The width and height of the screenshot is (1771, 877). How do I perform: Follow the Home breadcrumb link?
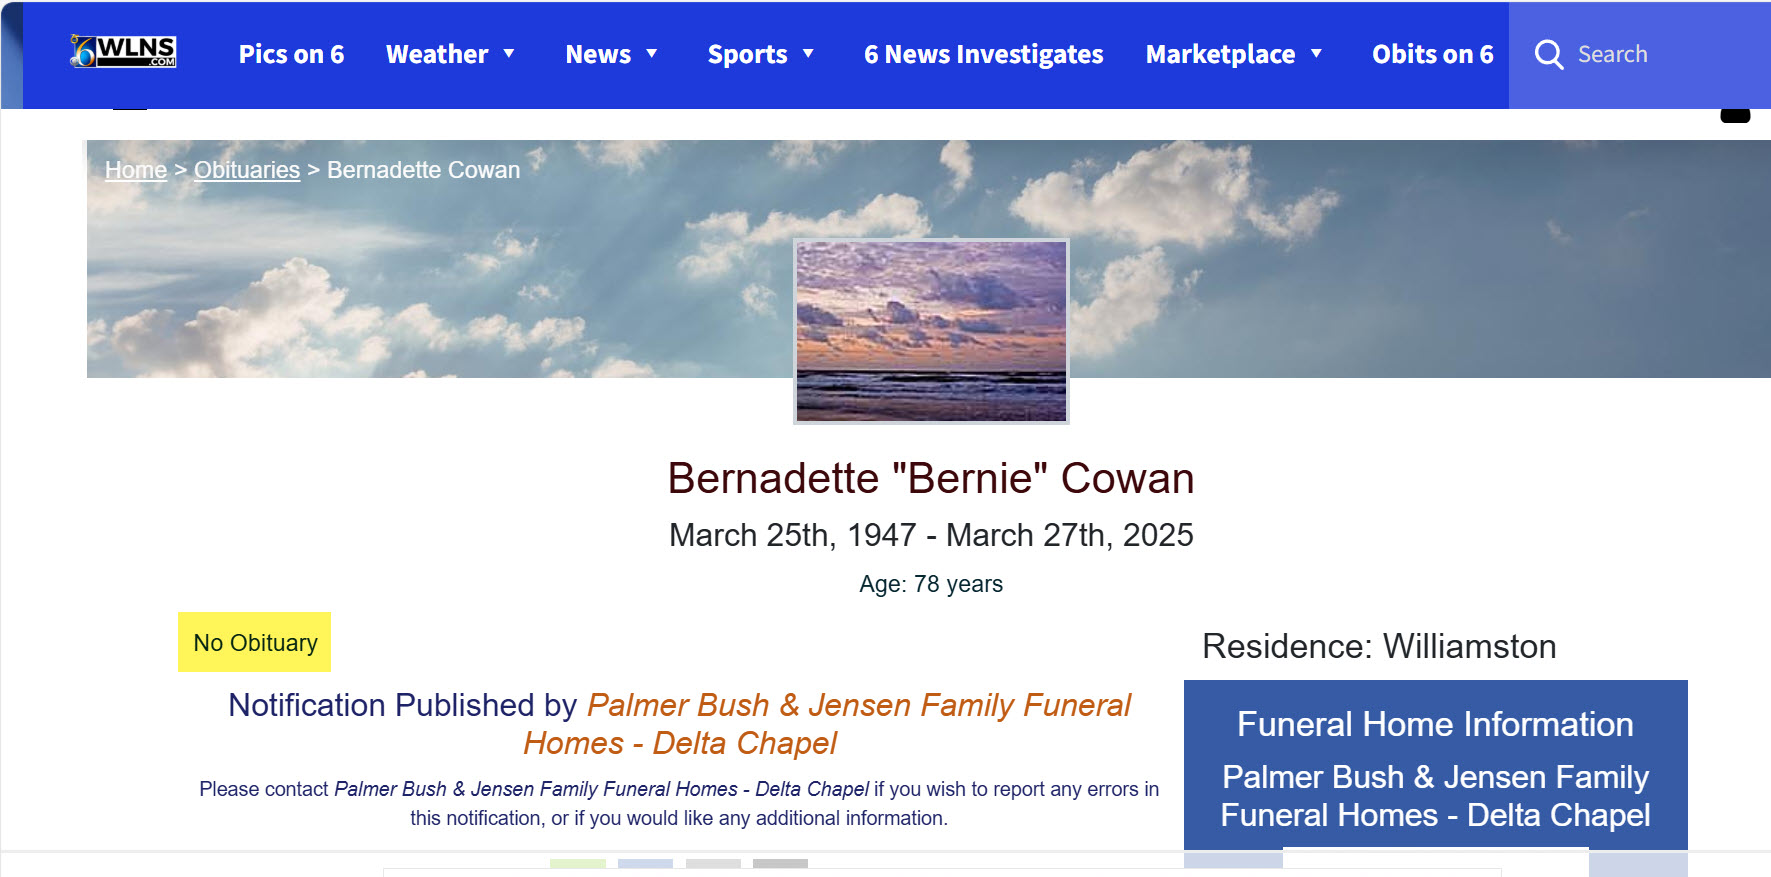(x=136, y=170)
